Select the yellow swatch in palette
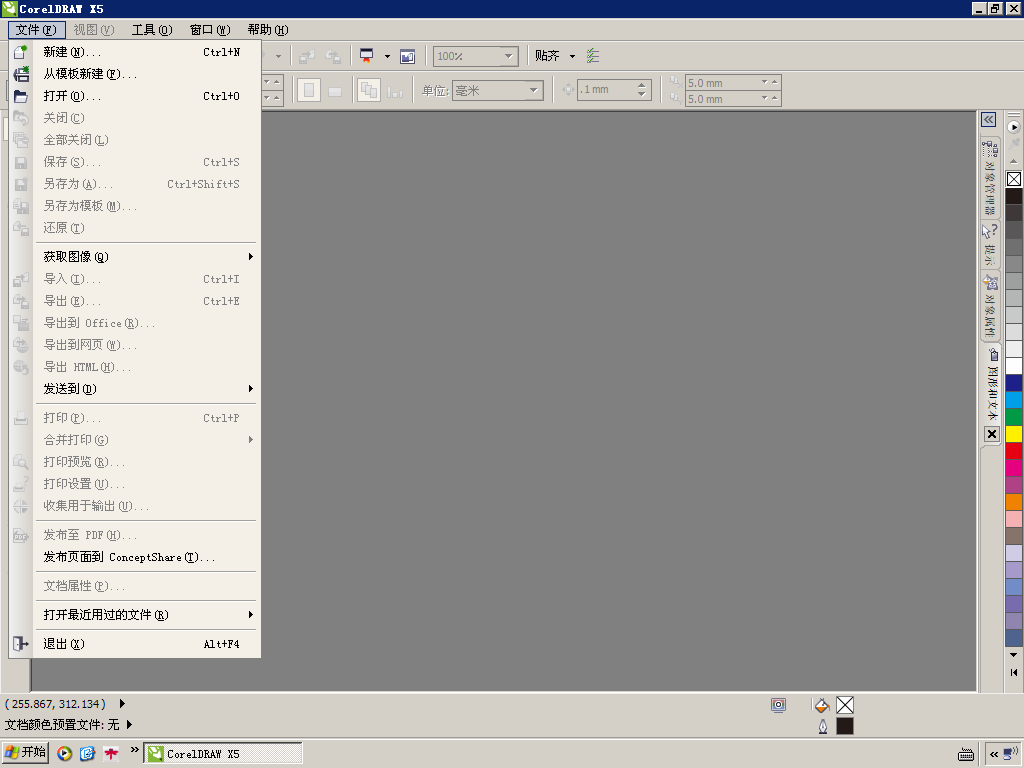 [x=1014, y=434]
